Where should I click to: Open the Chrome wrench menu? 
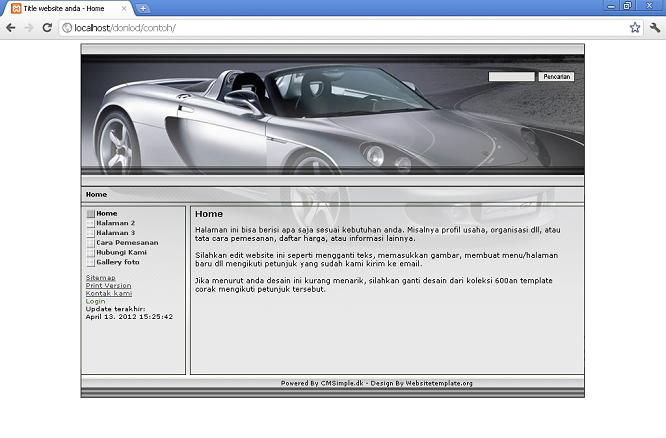[x=655, y=28]
